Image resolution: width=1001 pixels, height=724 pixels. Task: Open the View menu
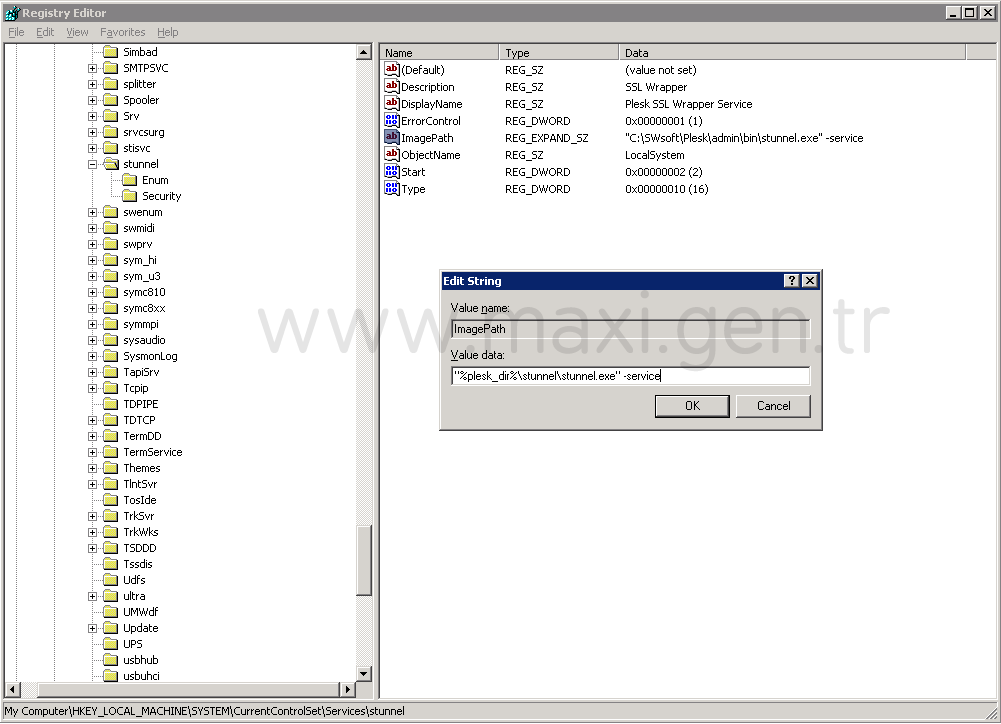[77, 32]
